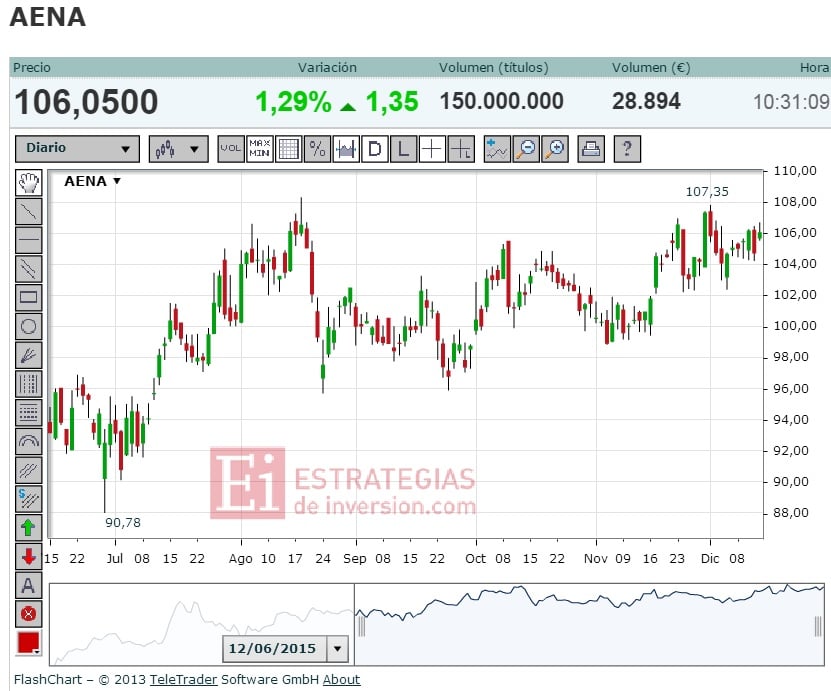Toggle the chart grid lines
The width and height of the screenshot is (831, 691).
pos(288,149)
